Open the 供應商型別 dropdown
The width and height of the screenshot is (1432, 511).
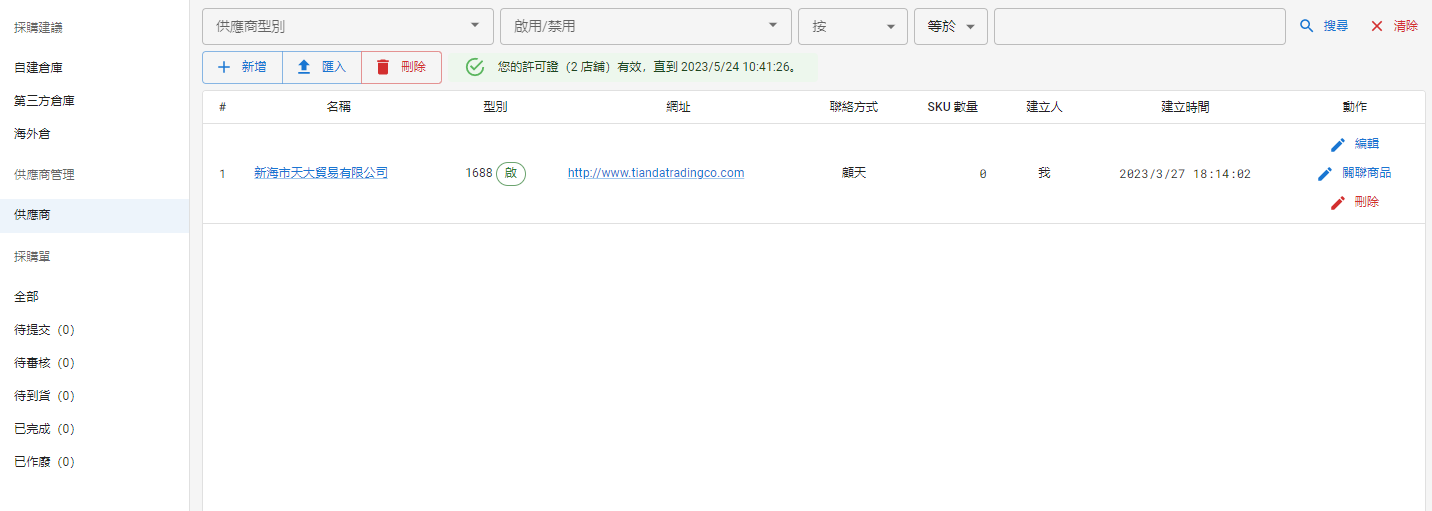(x=348, y=26)
